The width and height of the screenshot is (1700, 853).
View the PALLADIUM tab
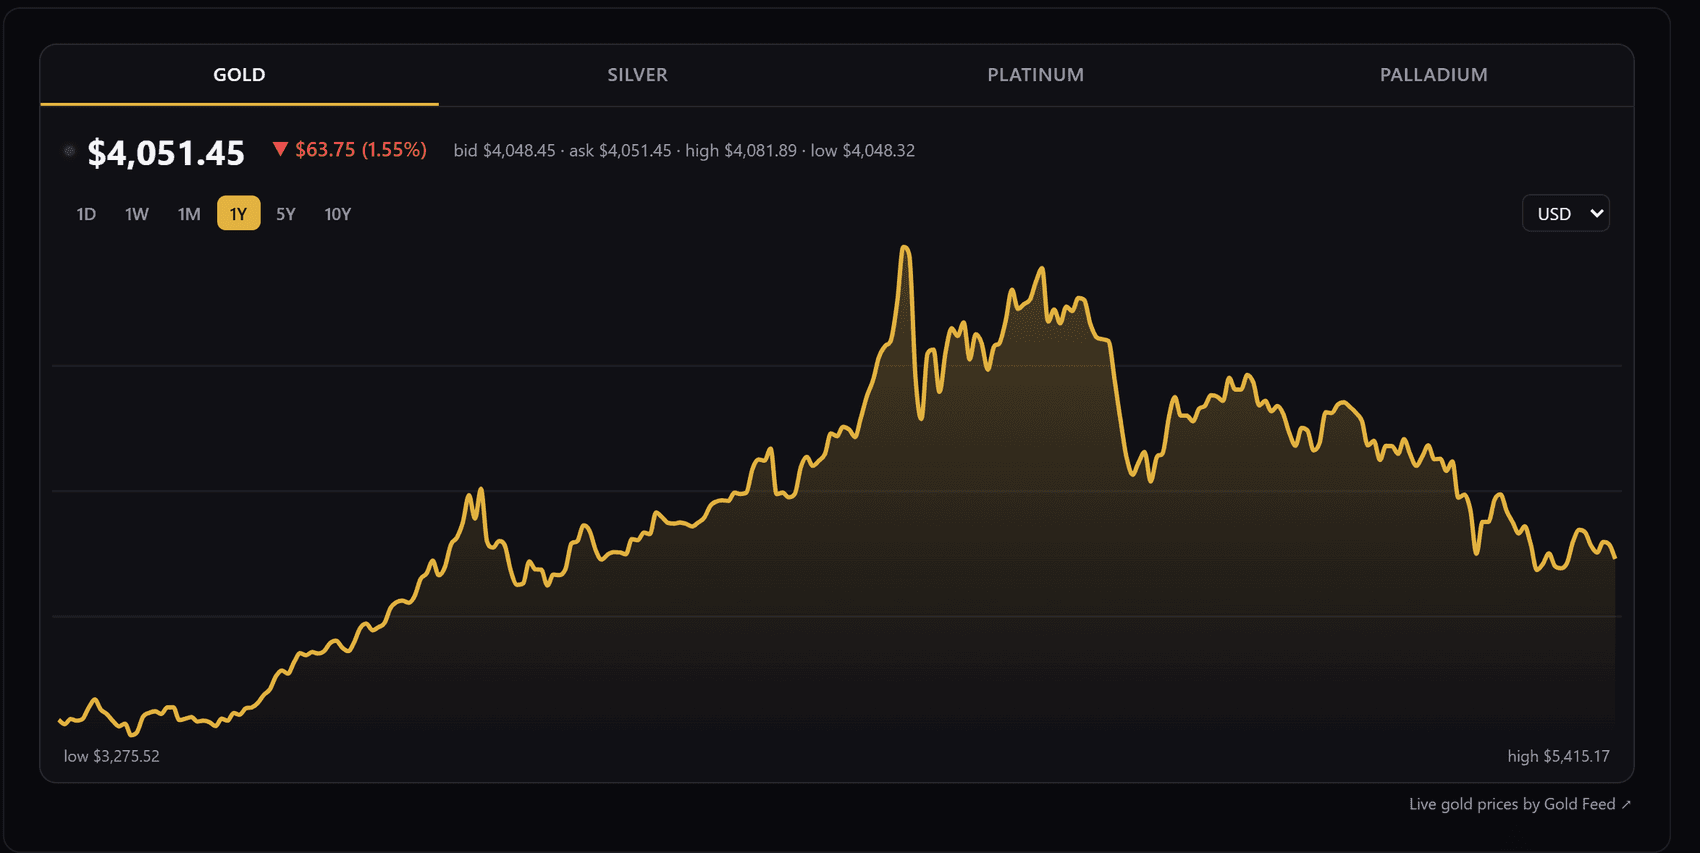point(1433,75)
